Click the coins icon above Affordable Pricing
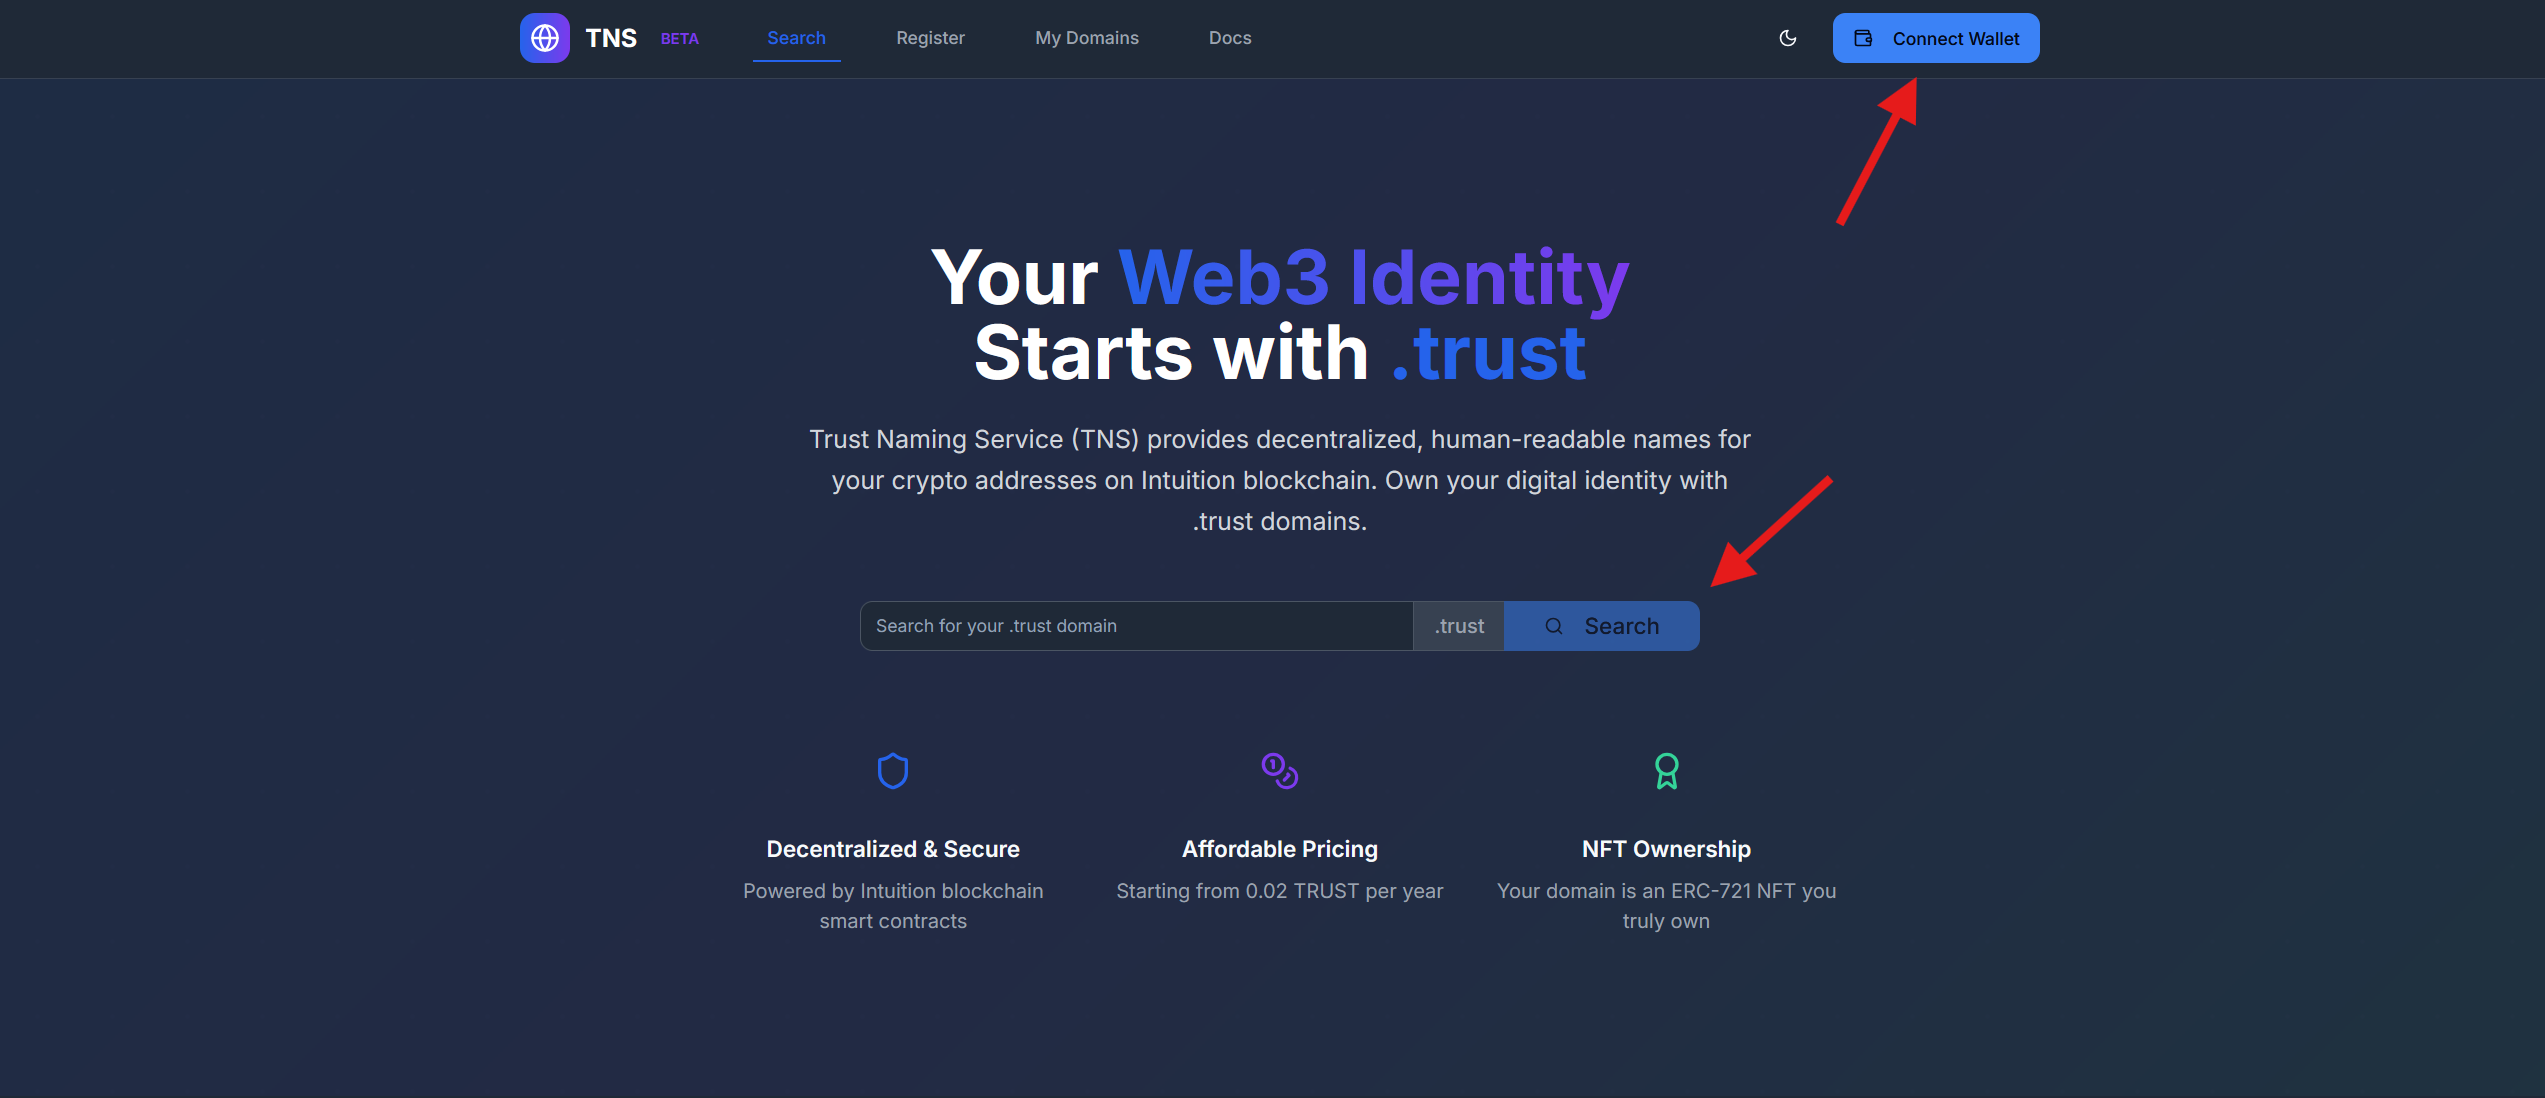Viewport: 2545px width, 1098px height. pyautogui.click(x=1280, y=771)
